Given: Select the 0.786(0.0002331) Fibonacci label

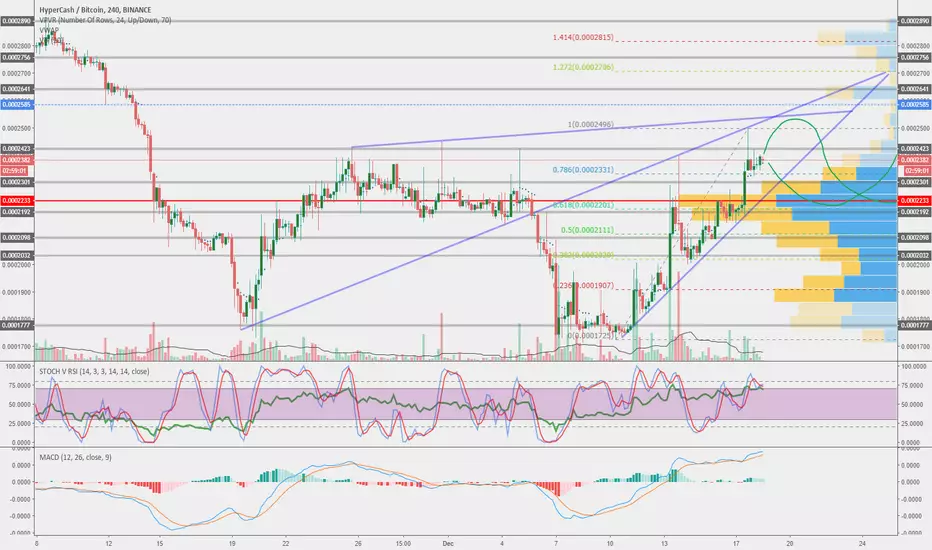Looking at the screenshot, I should (583, 170).
